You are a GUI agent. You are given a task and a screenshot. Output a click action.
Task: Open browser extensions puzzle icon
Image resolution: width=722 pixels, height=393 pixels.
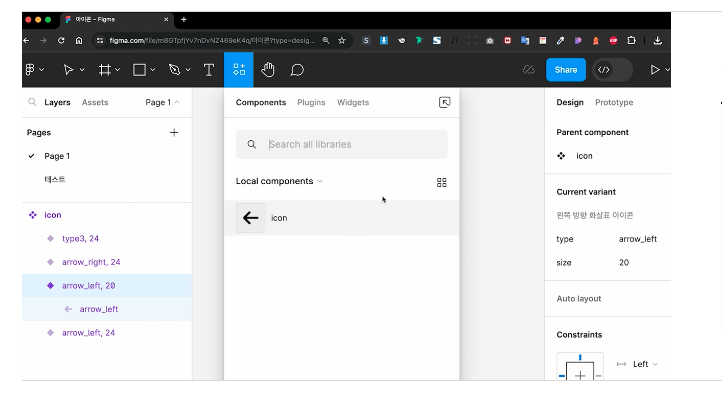click(631, 41)
